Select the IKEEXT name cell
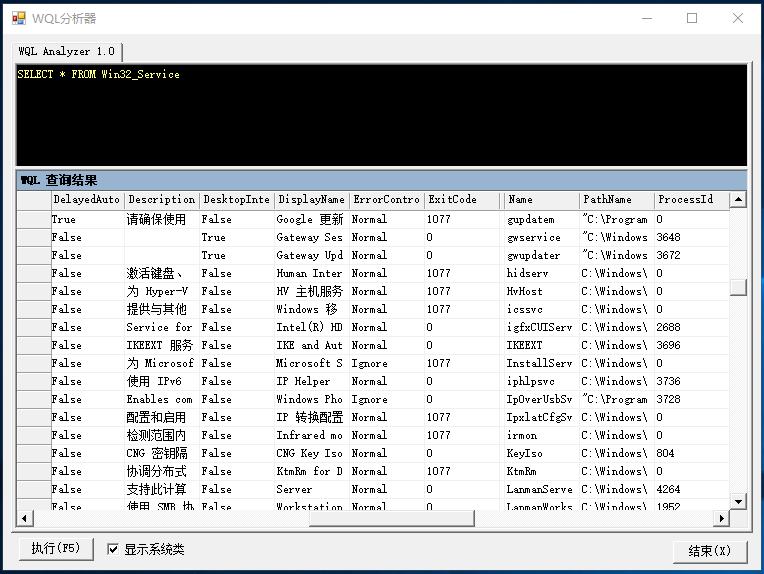Image resolution: width=764 pixels, height=574 pixels. pyautogui.click(x=540, y=345)
